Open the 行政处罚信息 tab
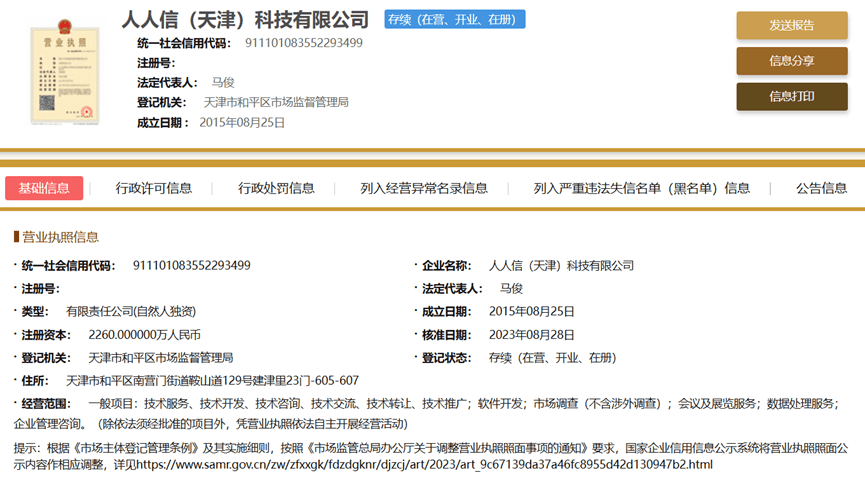 276,189
